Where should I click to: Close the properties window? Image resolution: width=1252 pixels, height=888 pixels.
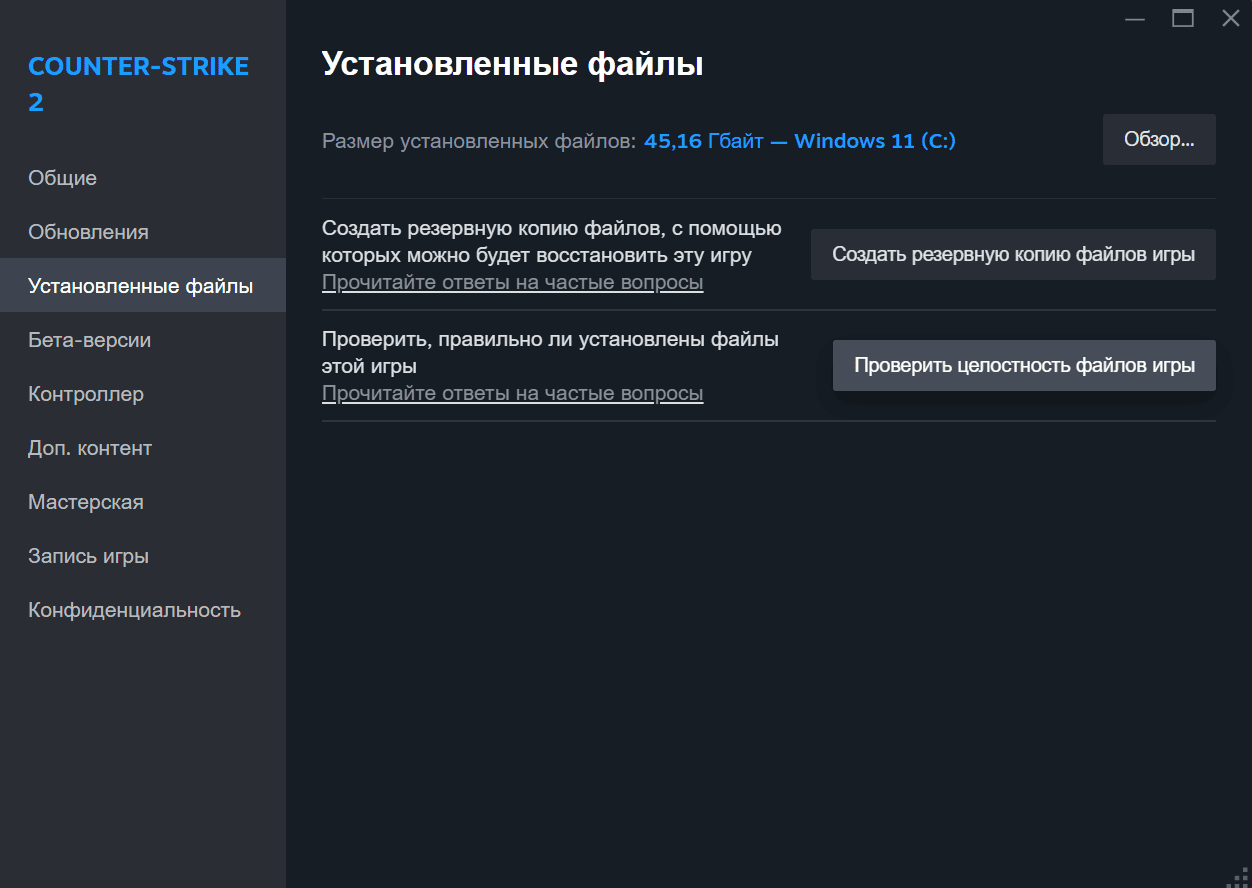[x=1230, y=18]
